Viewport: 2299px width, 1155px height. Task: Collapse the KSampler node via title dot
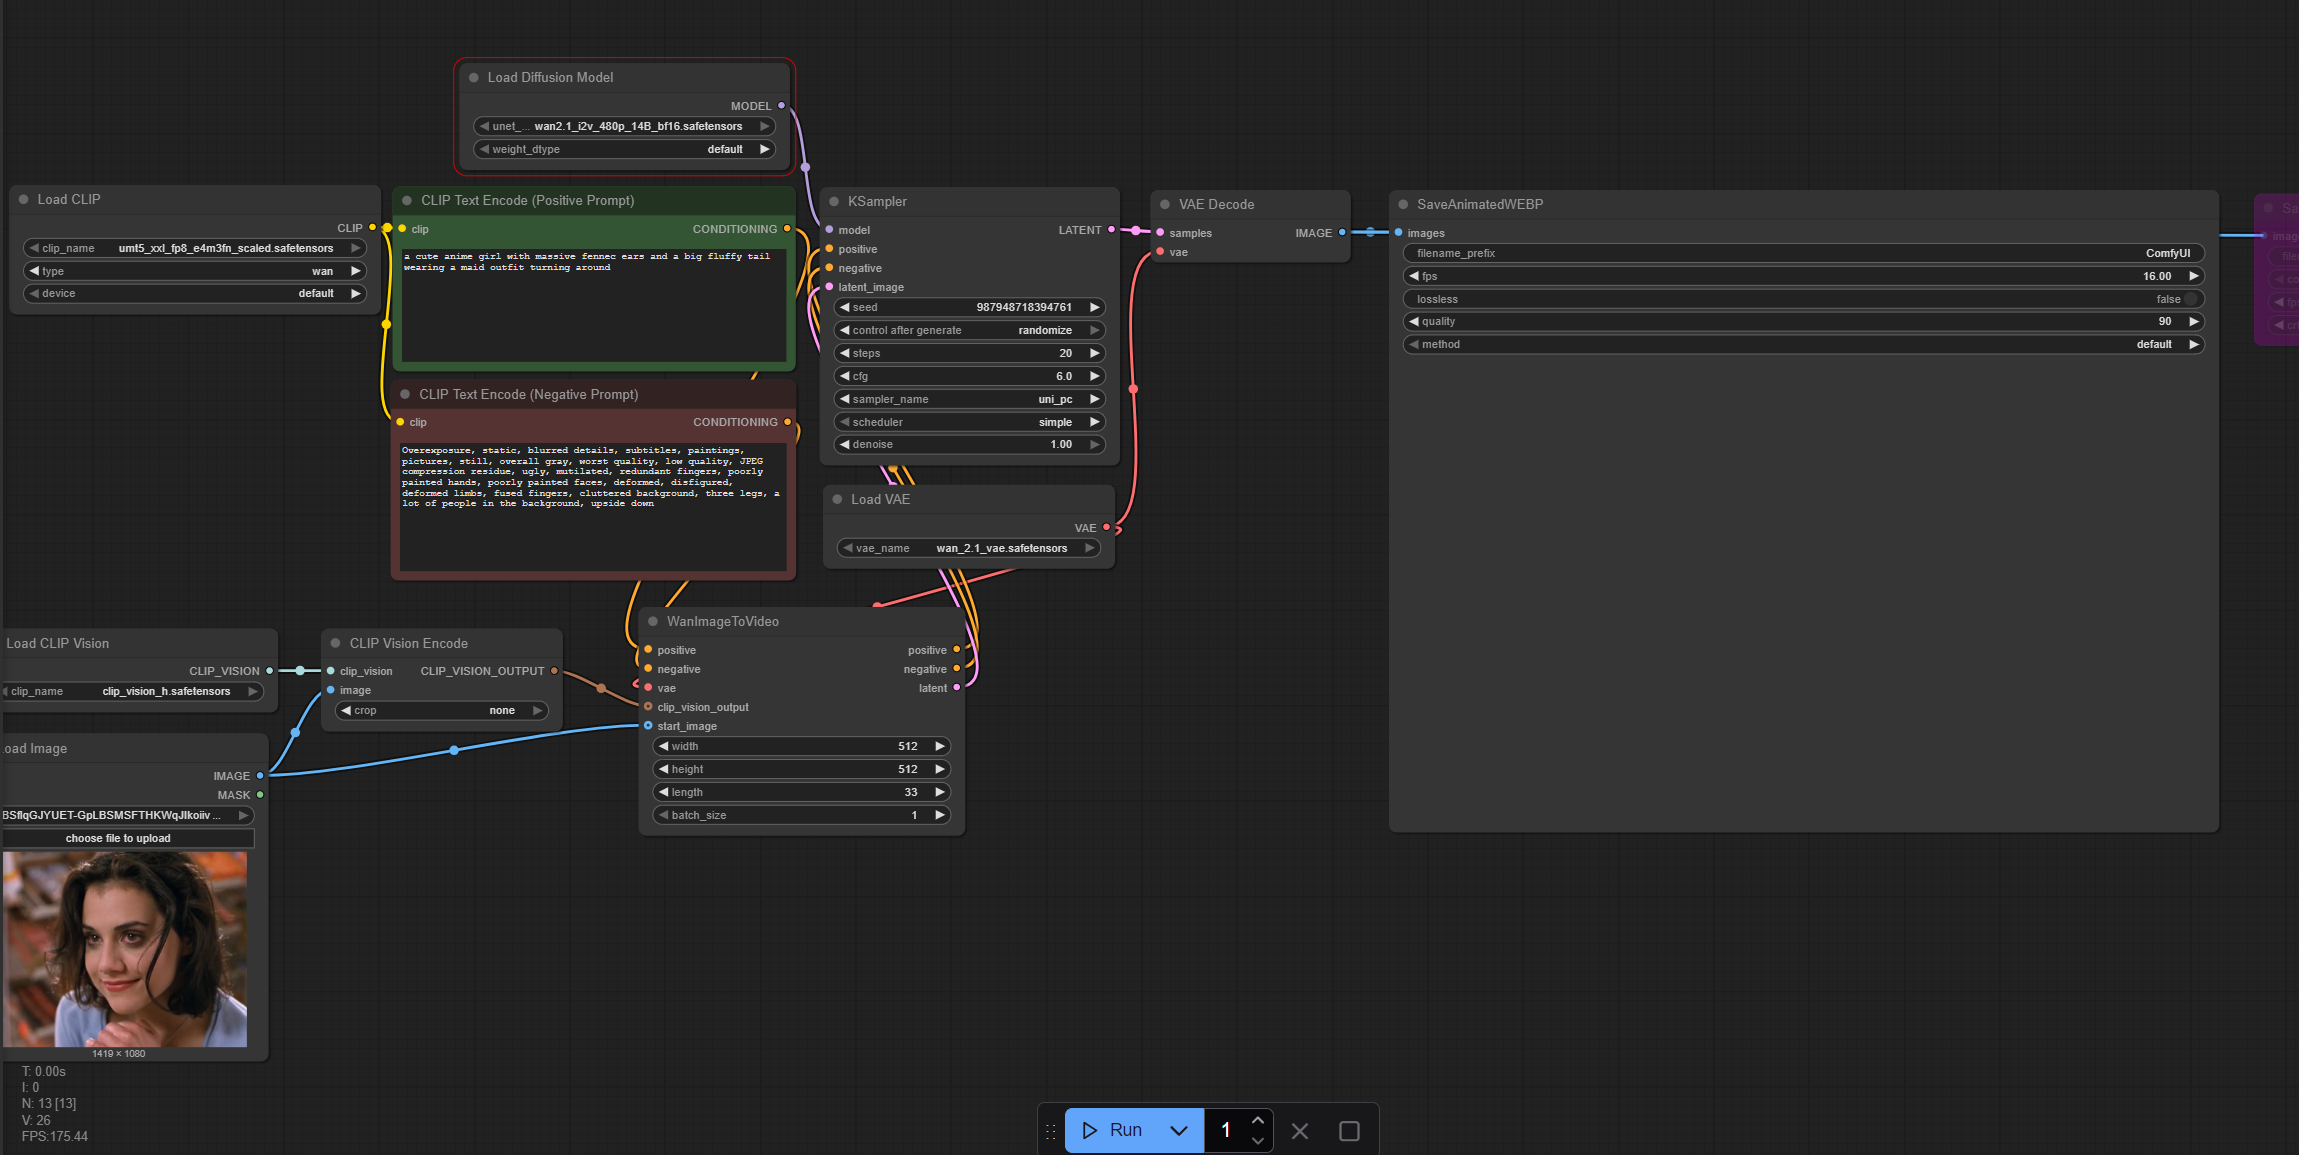pos(834,202)
